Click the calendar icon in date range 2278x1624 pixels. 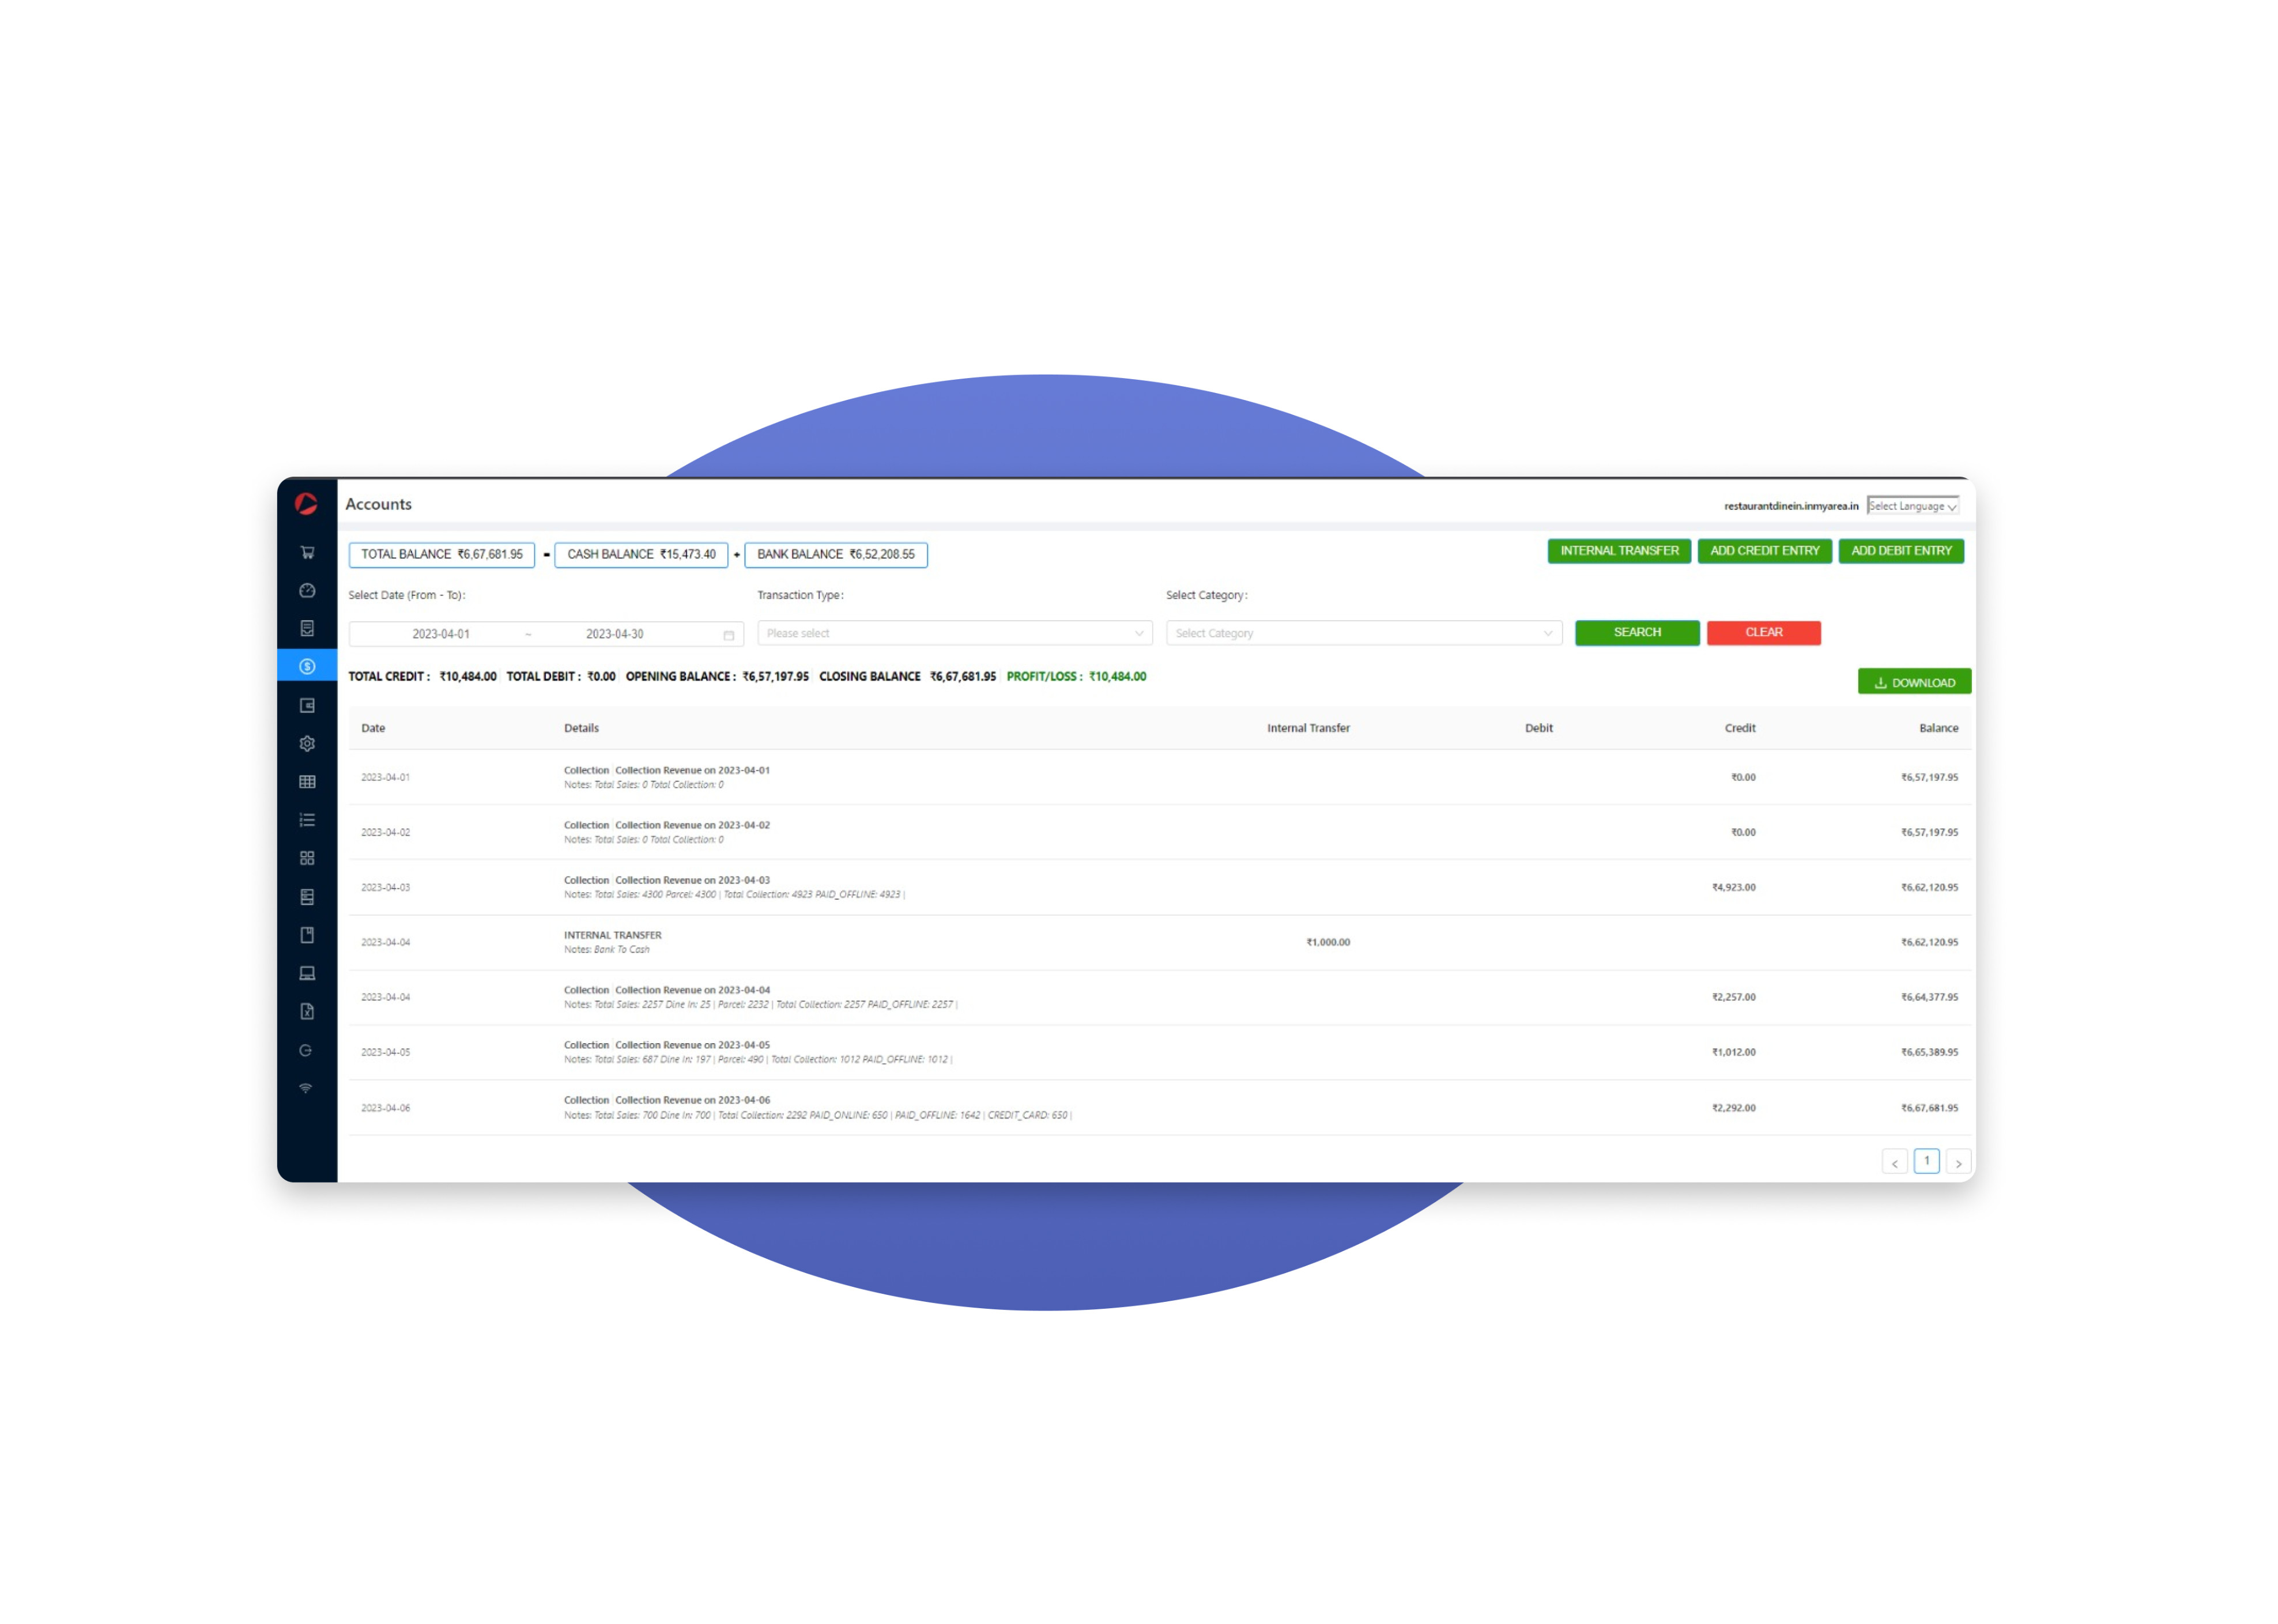point(729,635)
